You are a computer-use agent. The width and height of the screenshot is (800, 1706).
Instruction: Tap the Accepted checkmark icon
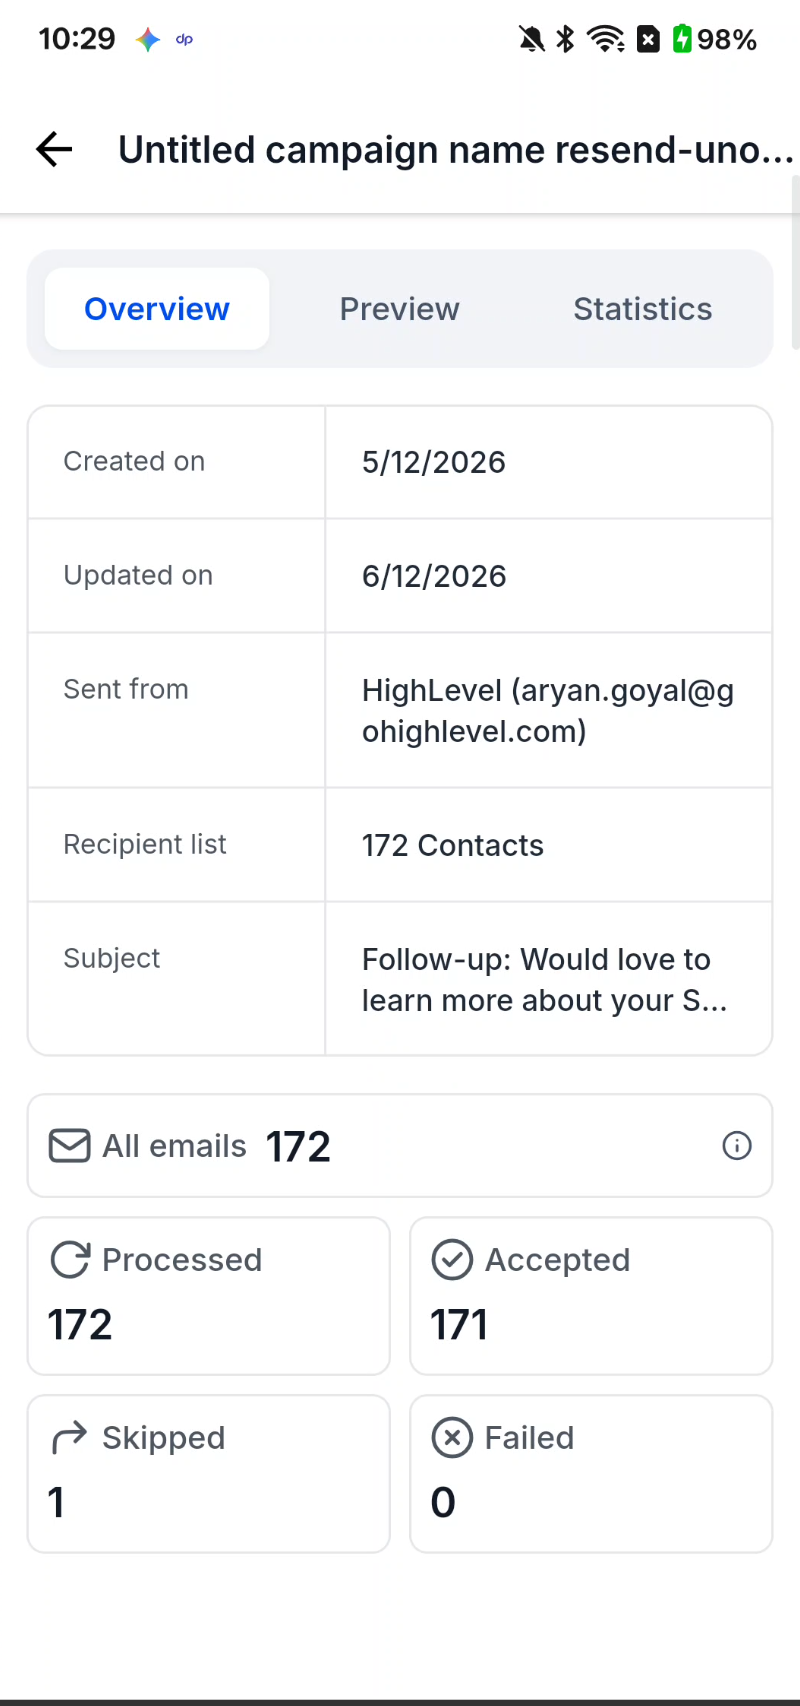click(x=452, y=1260)
